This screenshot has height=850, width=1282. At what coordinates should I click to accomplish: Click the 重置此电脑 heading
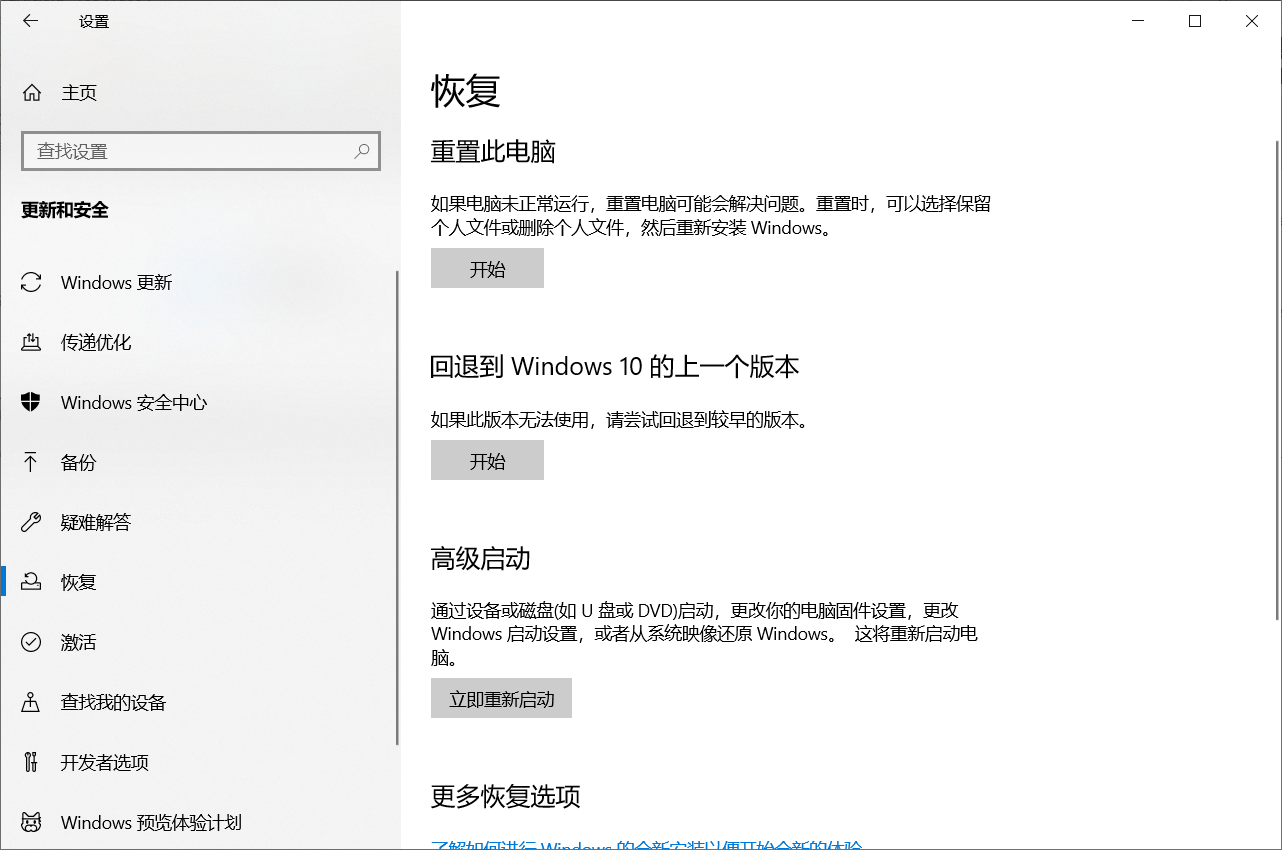pyautogui.click(x=493, y=152)
